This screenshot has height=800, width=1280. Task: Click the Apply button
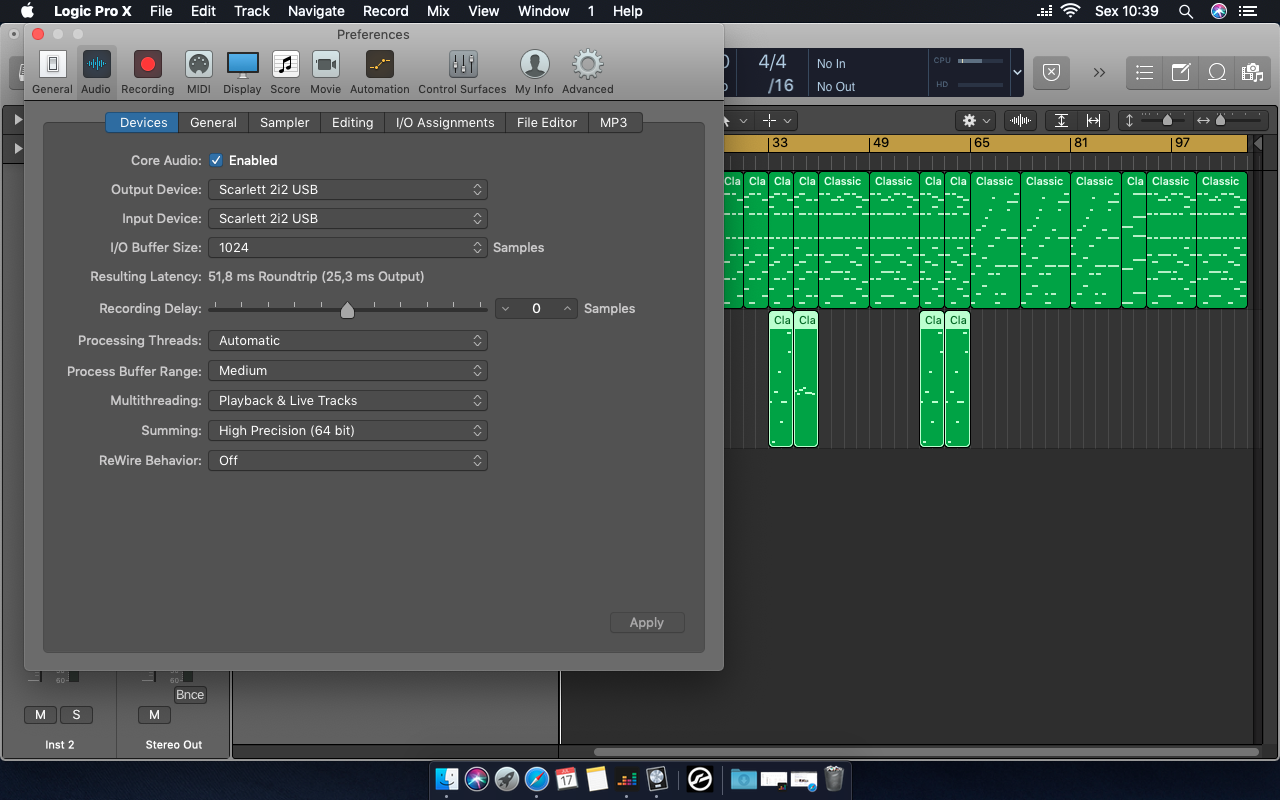coord(647,622)
